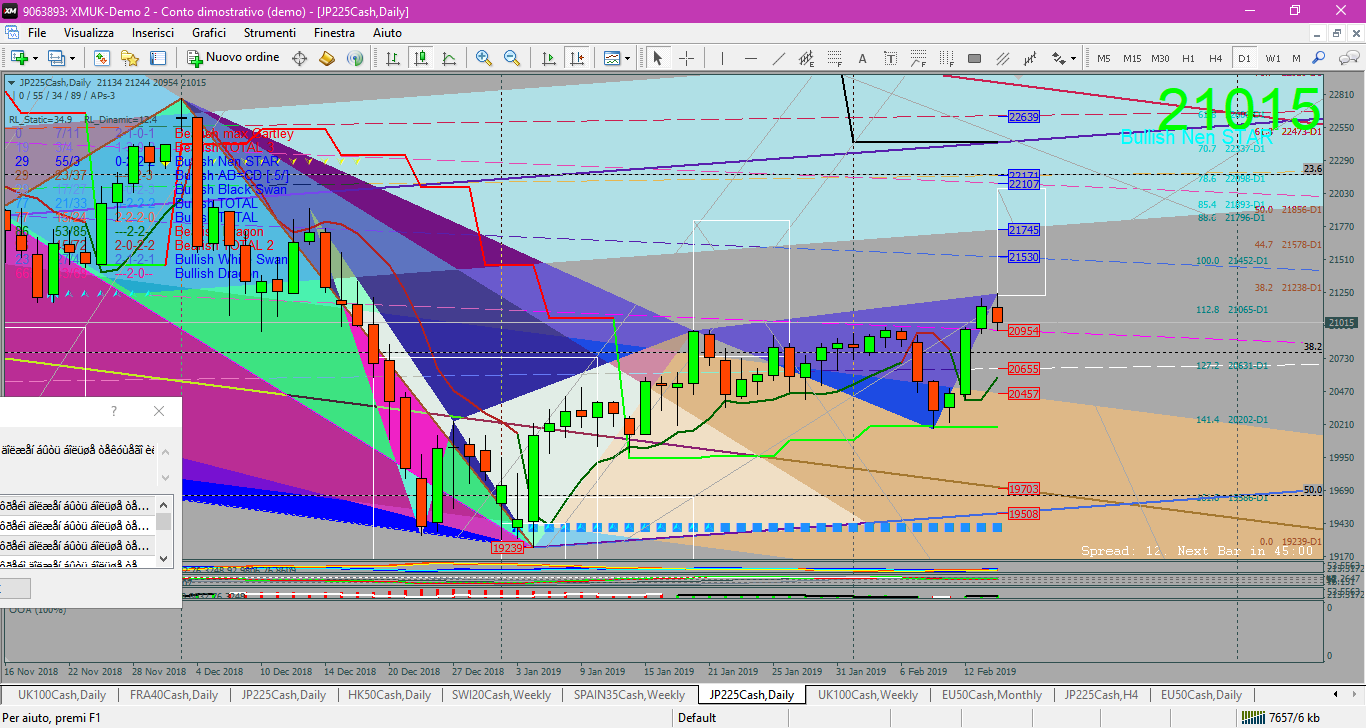Switch to line chart display
This screenshot has width=1366, height=728.
coord(448,58)
